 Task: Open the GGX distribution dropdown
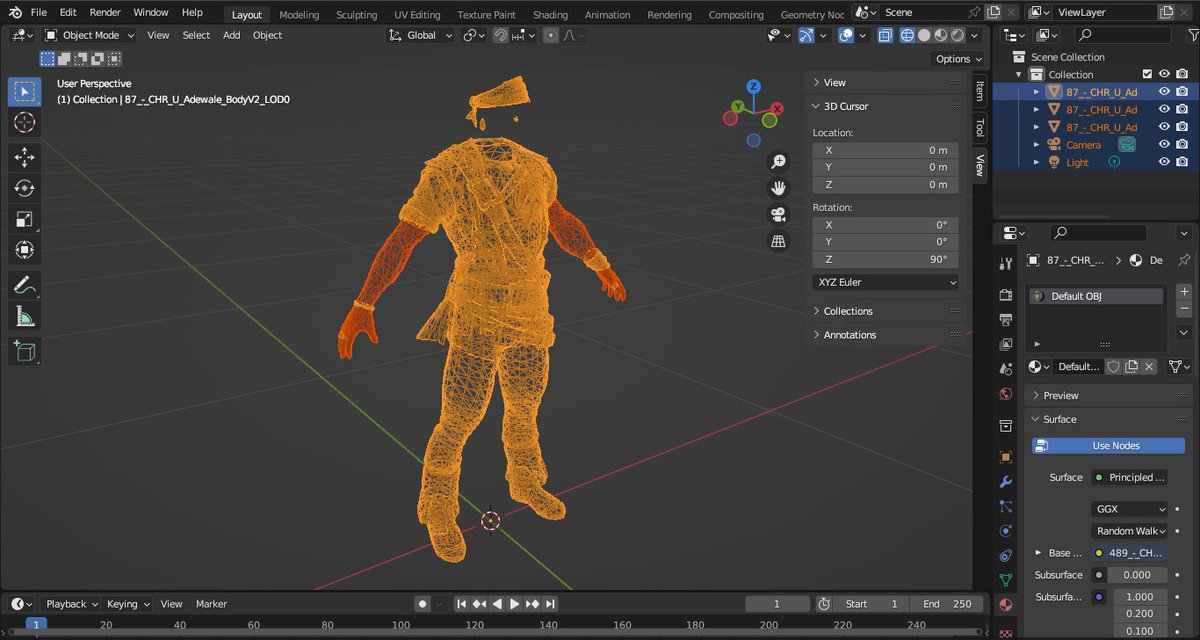[x=1130, y=509]
